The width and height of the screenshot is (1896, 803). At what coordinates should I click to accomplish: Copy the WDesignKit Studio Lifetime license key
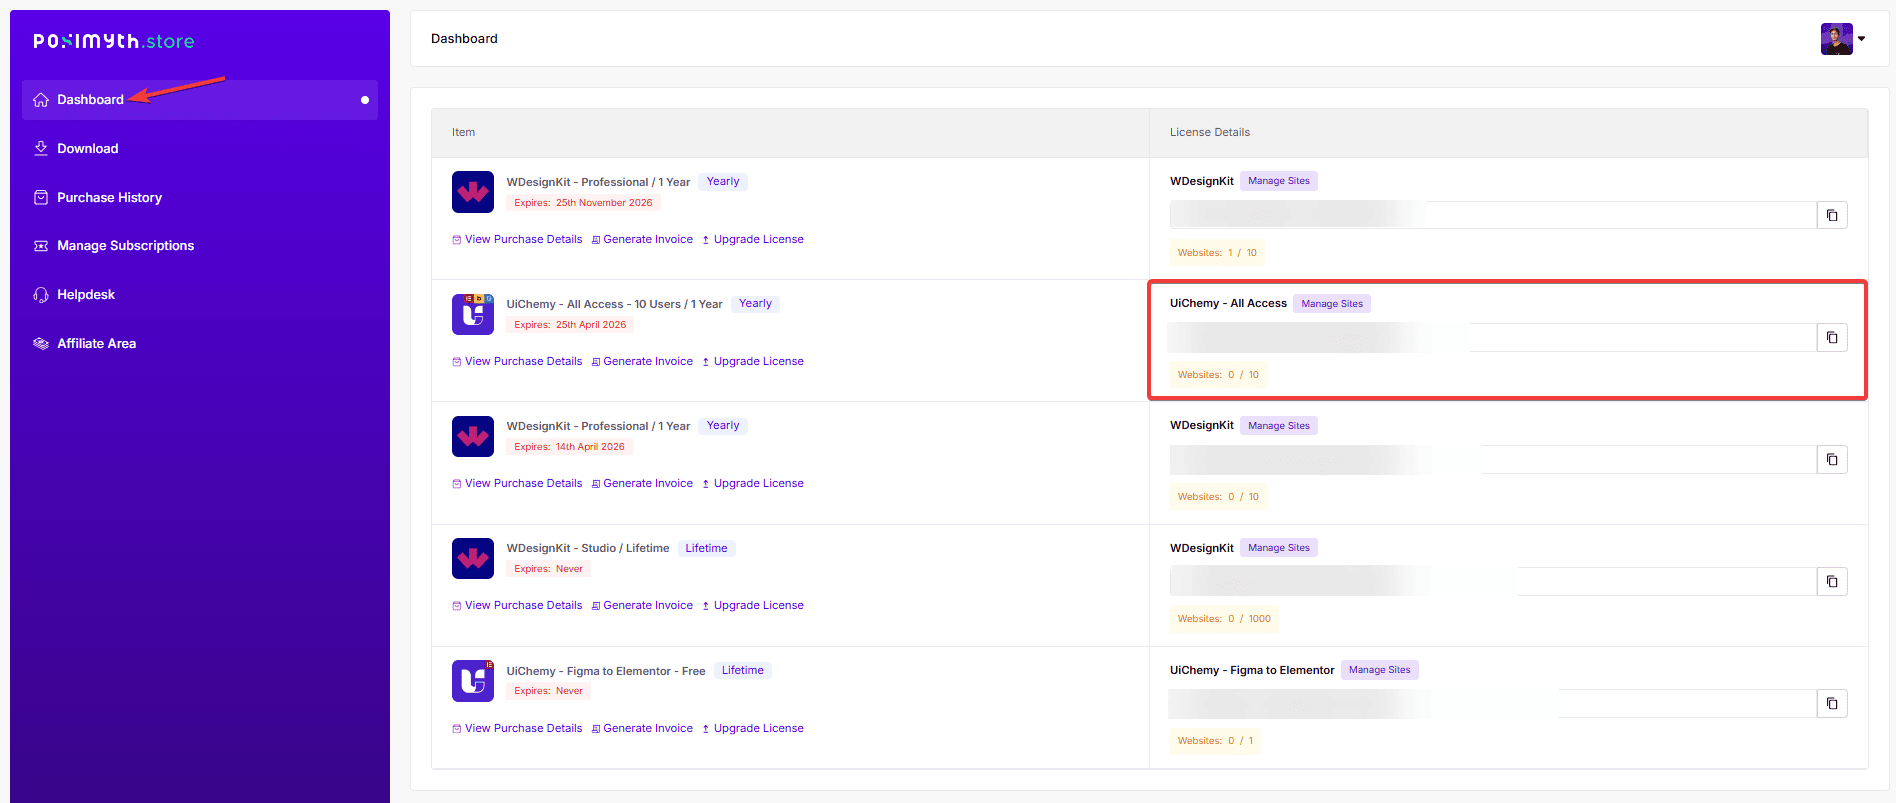[1831, 582]
